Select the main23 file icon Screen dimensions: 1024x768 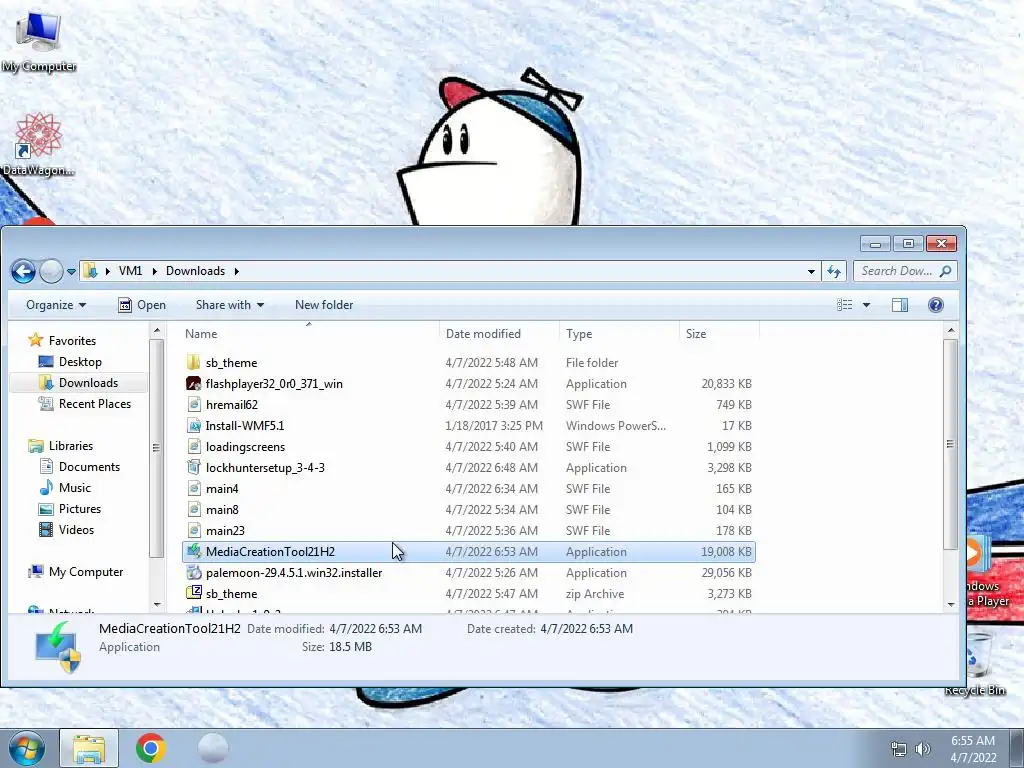click(x=193, y=530)
